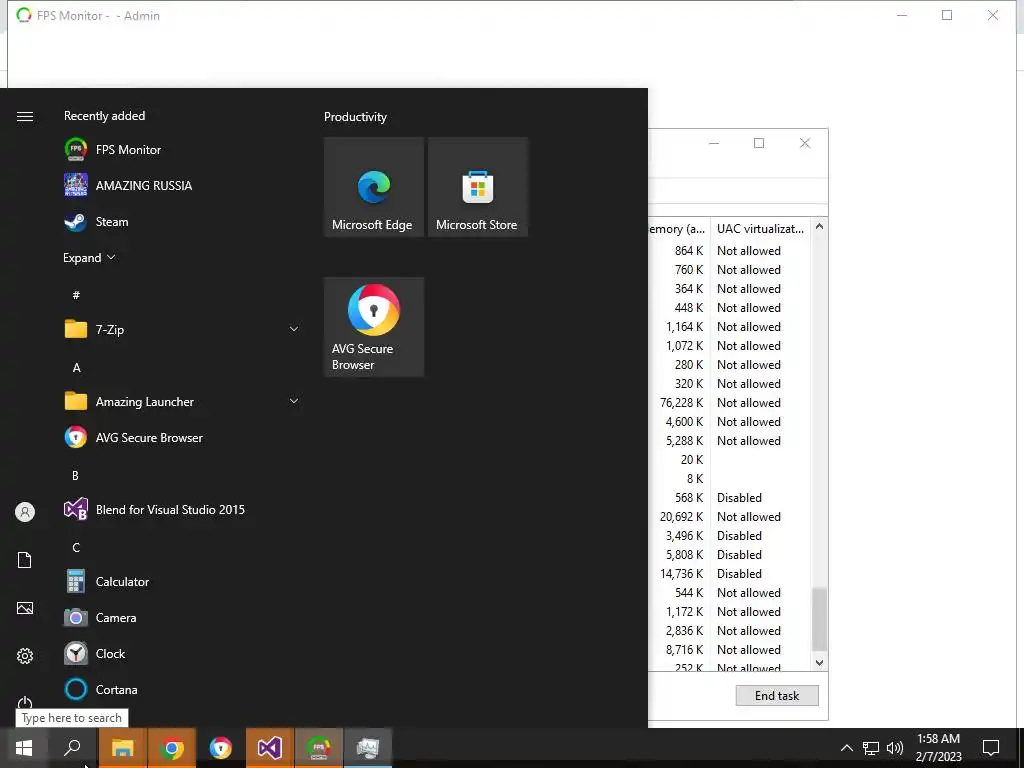Image resolution: width=1024 pixels, height=768 pixels.
Task: Switch to Task Manager on taskbar
Action: tap(368, 748)
